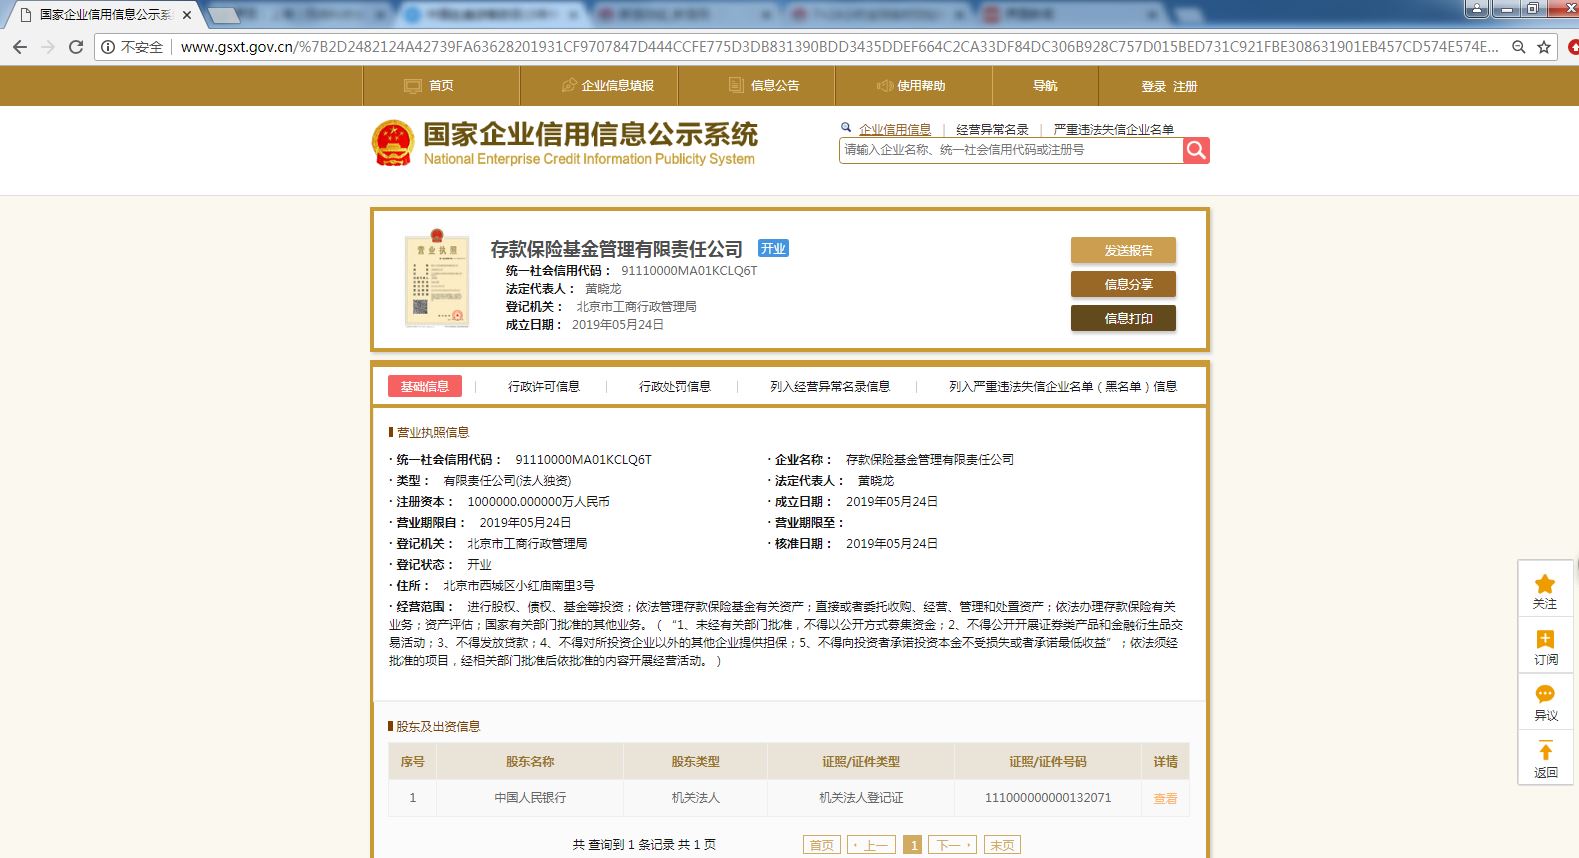Click registered capital 1000000.000000万人民币
This screenshot has width=1579, height=858.
(538, 502)
